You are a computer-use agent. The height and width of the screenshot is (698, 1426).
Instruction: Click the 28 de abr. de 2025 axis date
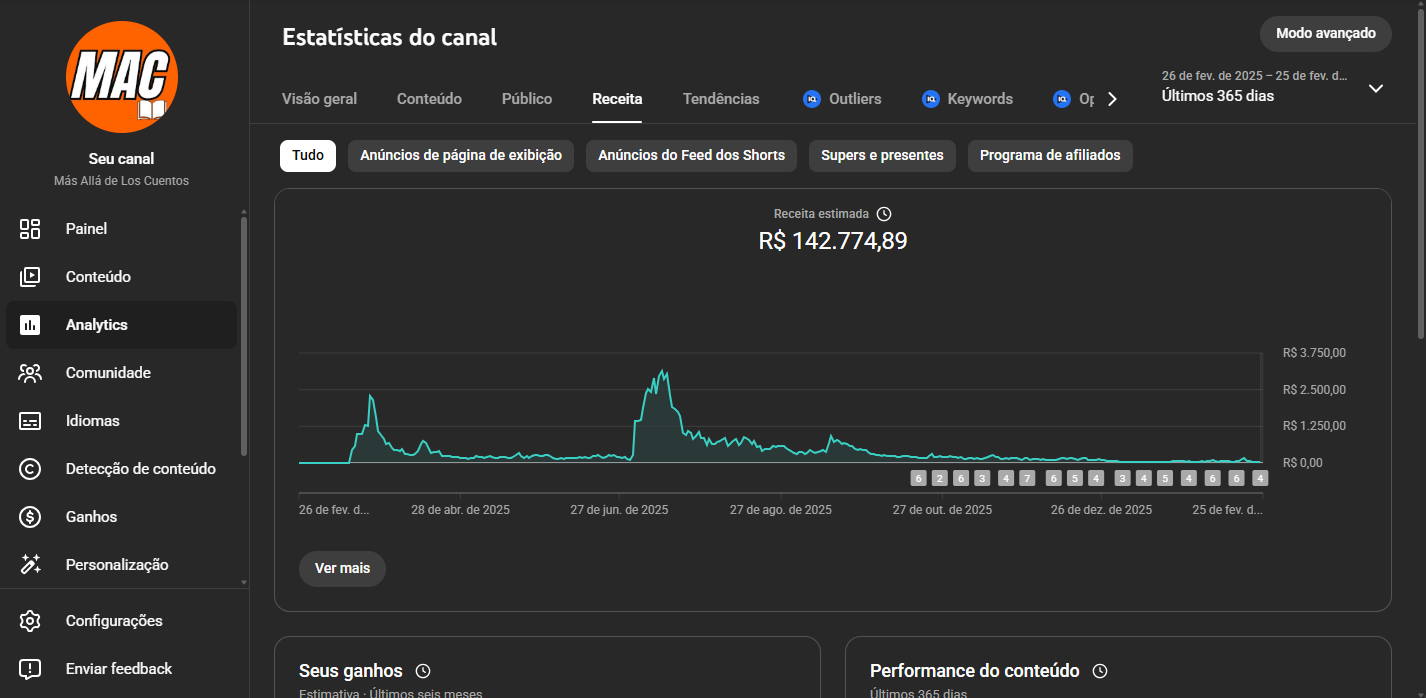(x=461, y=510)
